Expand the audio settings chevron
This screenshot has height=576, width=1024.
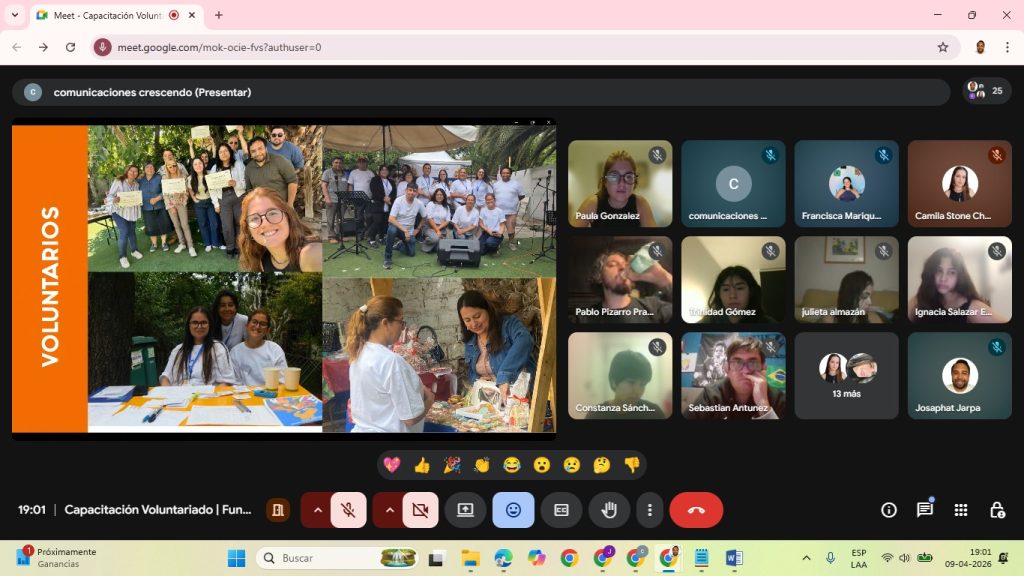(x=318, y=510)
